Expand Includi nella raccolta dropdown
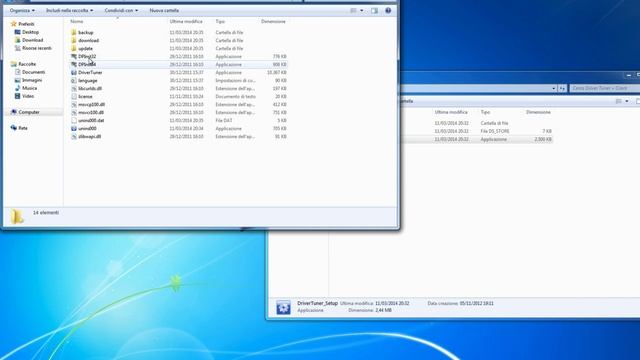This screenshot has width=640, height=360. [69, 10]
